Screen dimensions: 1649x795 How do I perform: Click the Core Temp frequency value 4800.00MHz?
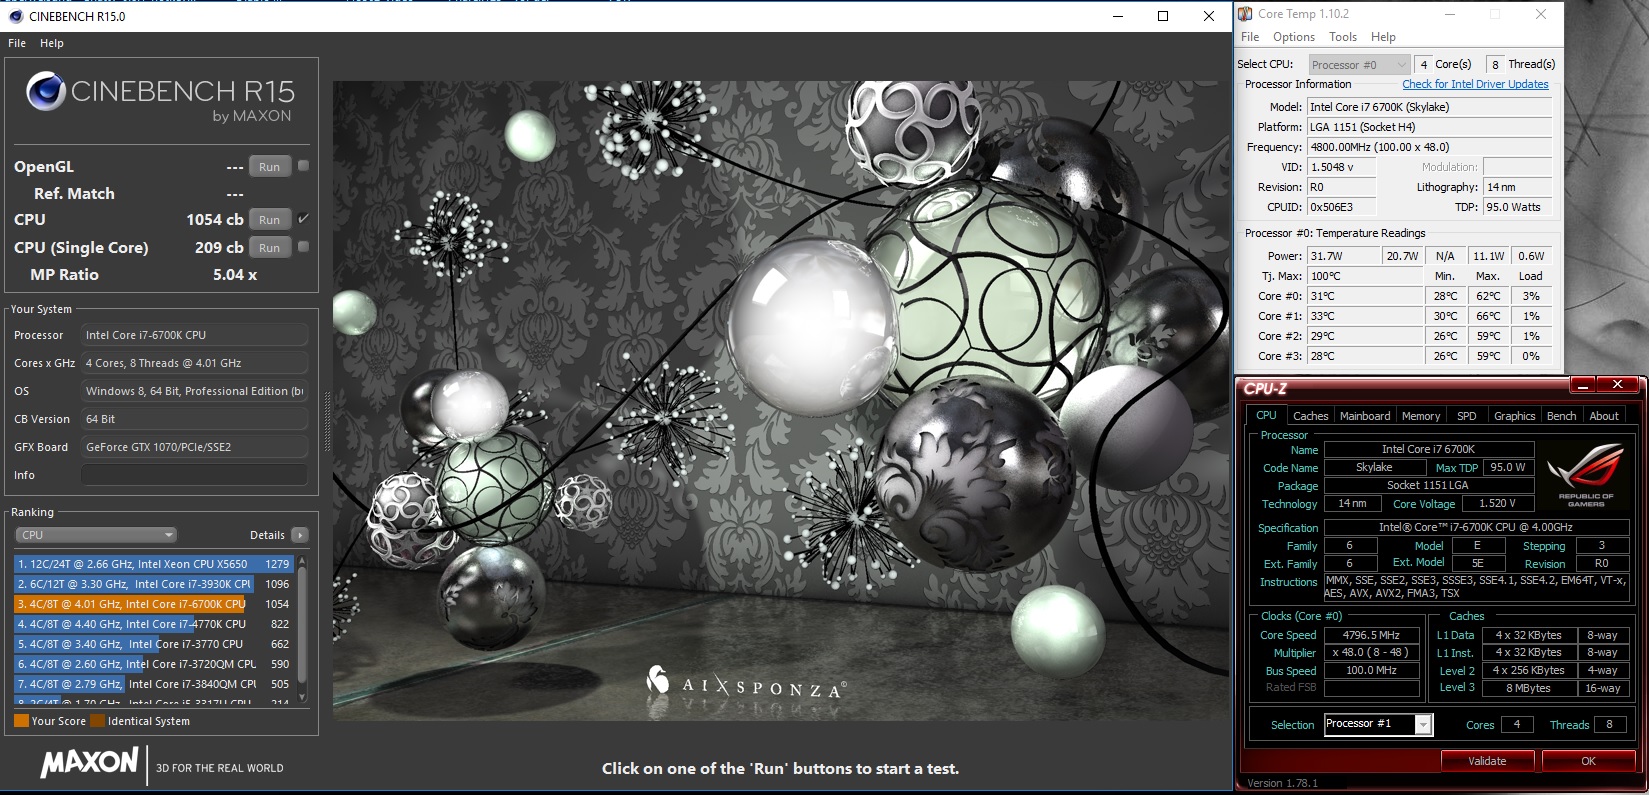(x=1429, y=147)
